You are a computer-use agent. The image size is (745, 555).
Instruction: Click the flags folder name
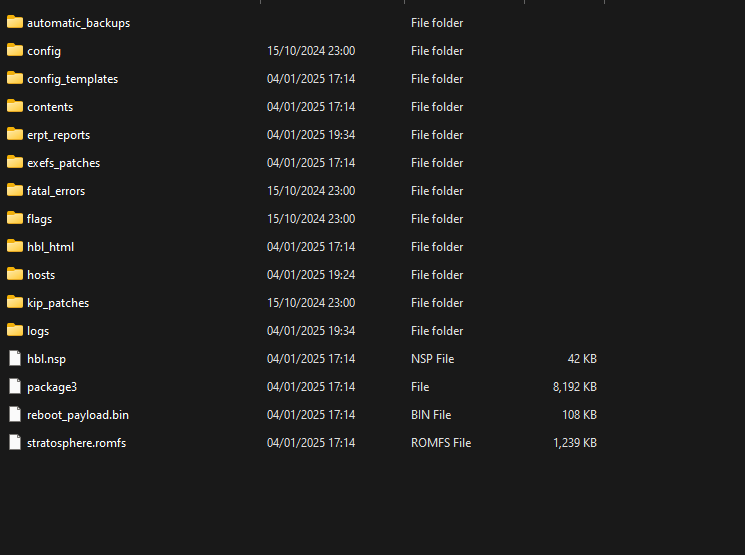pos(39,219)
